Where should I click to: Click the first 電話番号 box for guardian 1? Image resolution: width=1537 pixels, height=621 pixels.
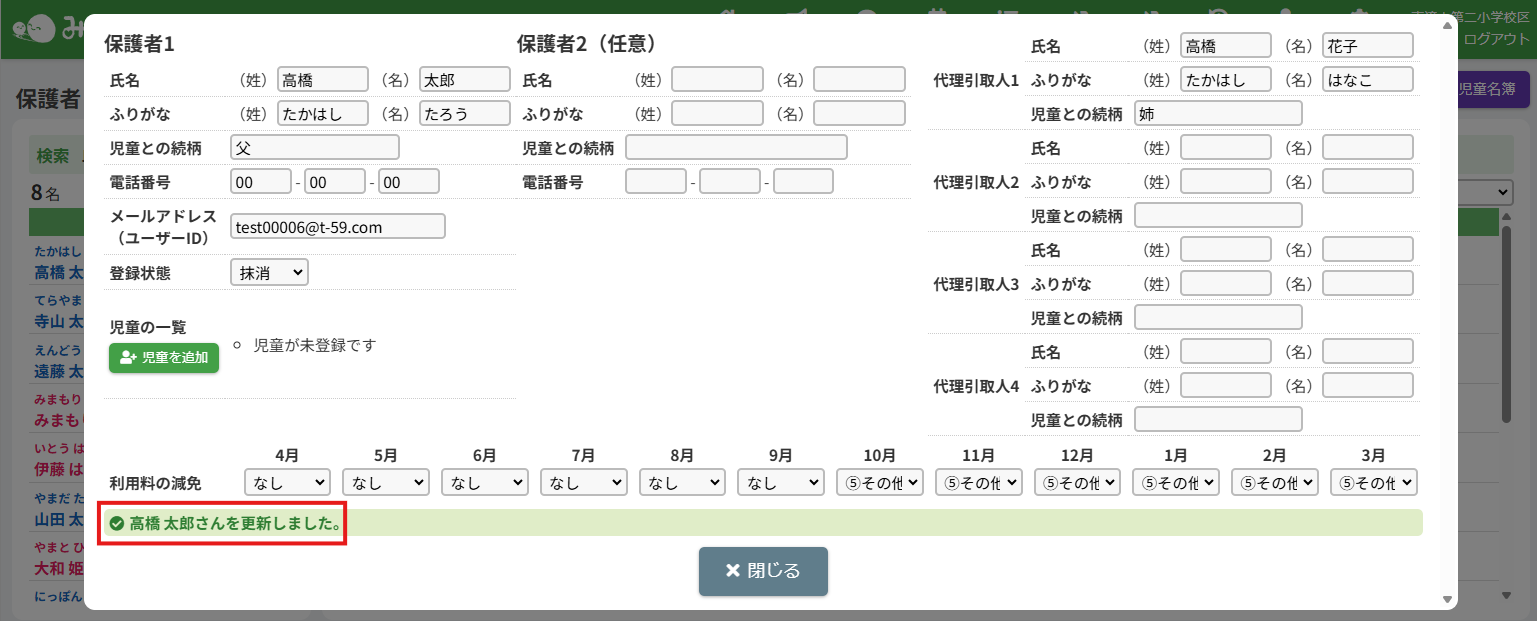pyautogui.click(x=261, y=182)
